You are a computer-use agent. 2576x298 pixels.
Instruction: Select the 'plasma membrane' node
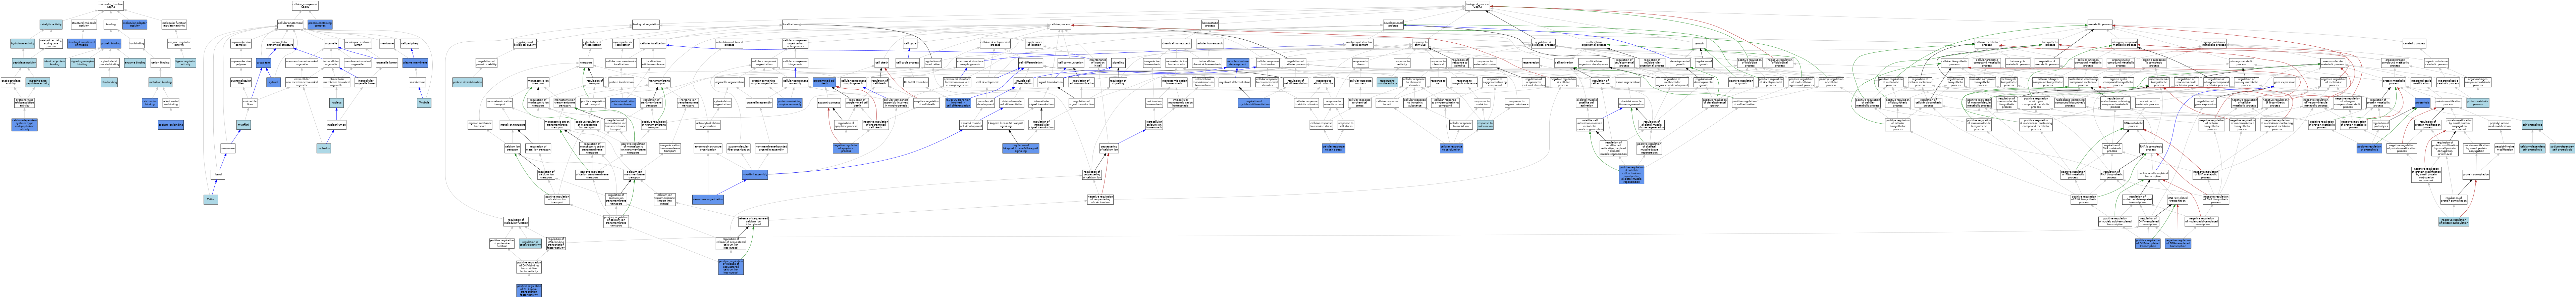pyautogui.click(x=415, y=63)
